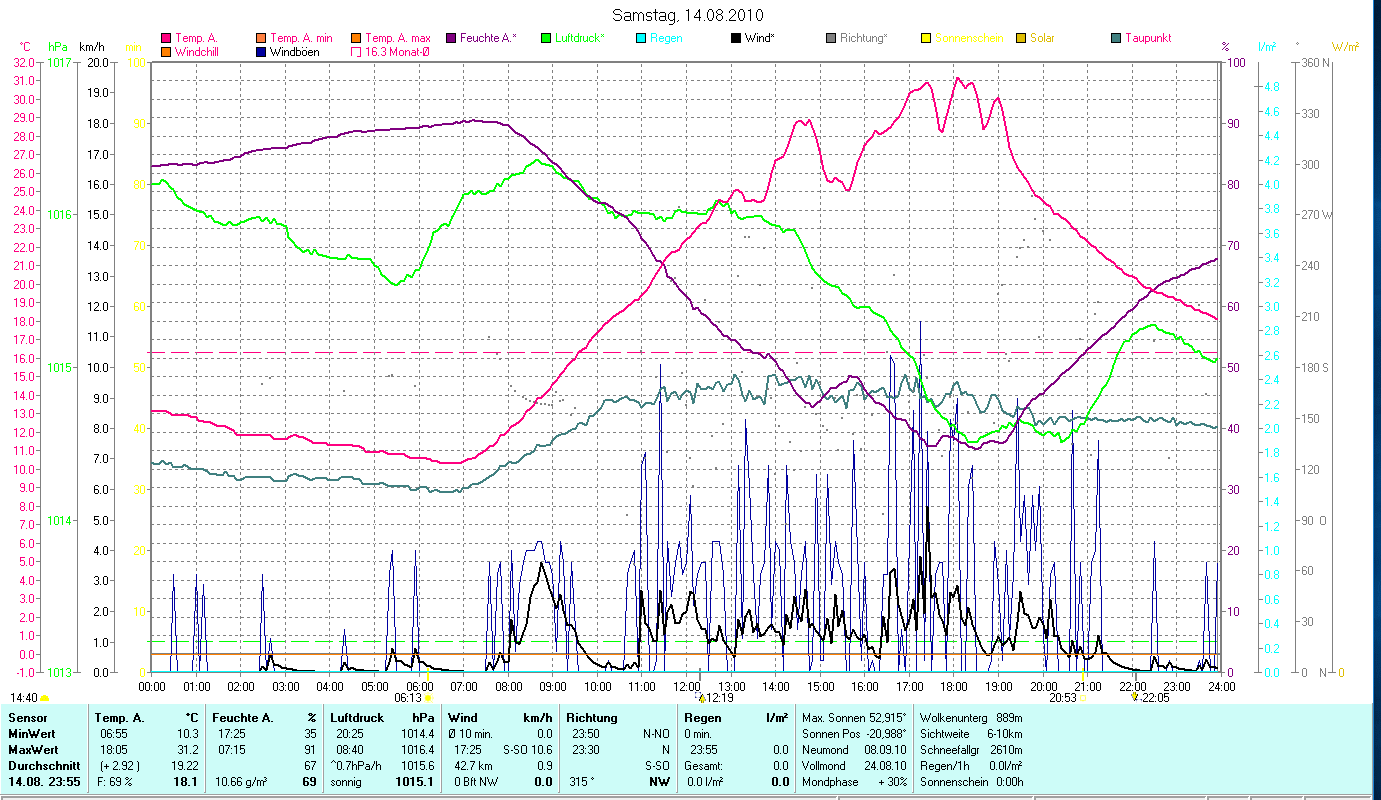Click the orange Windchill legend square
This screenshot has width=1381, height=800.
166,51
